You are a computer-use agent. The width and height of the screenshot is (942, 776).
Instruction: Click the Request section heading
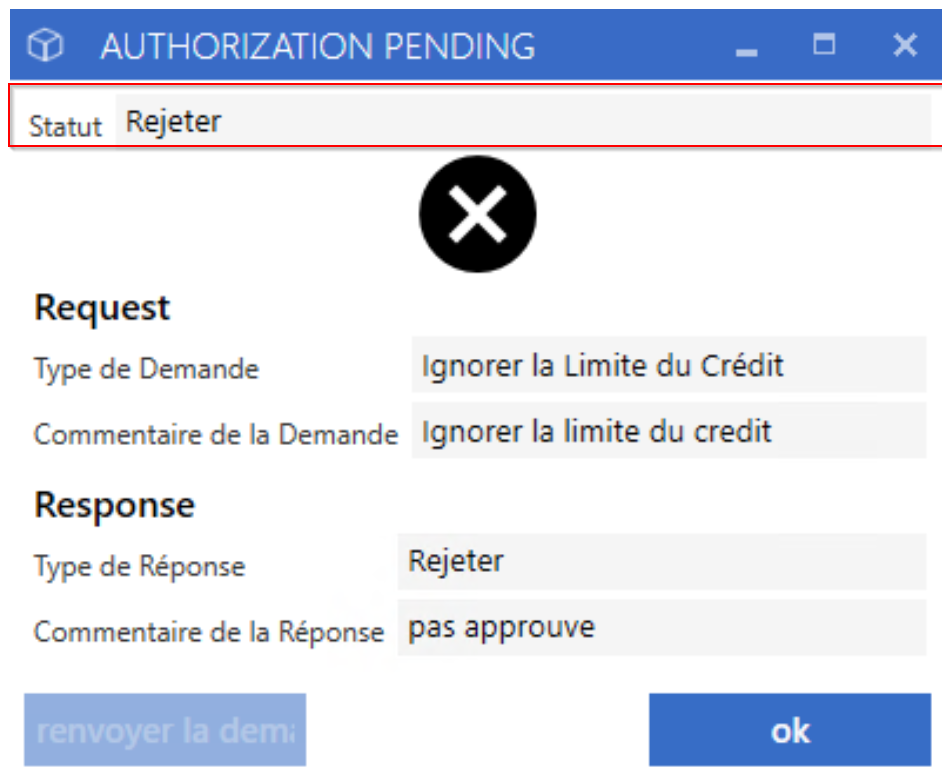pyautogui.click(x=102, y=308)
